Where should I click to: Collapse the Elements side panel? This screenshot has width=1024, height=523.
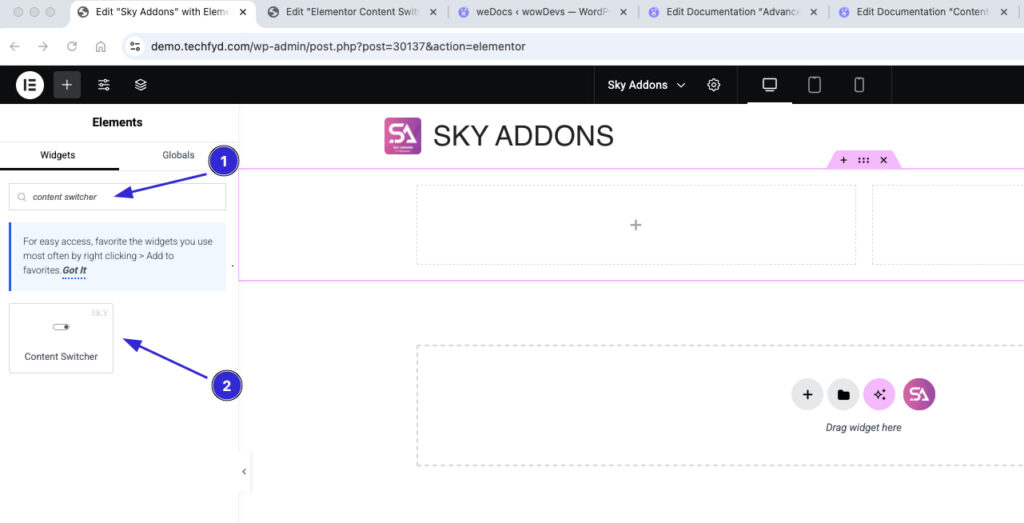244,471
